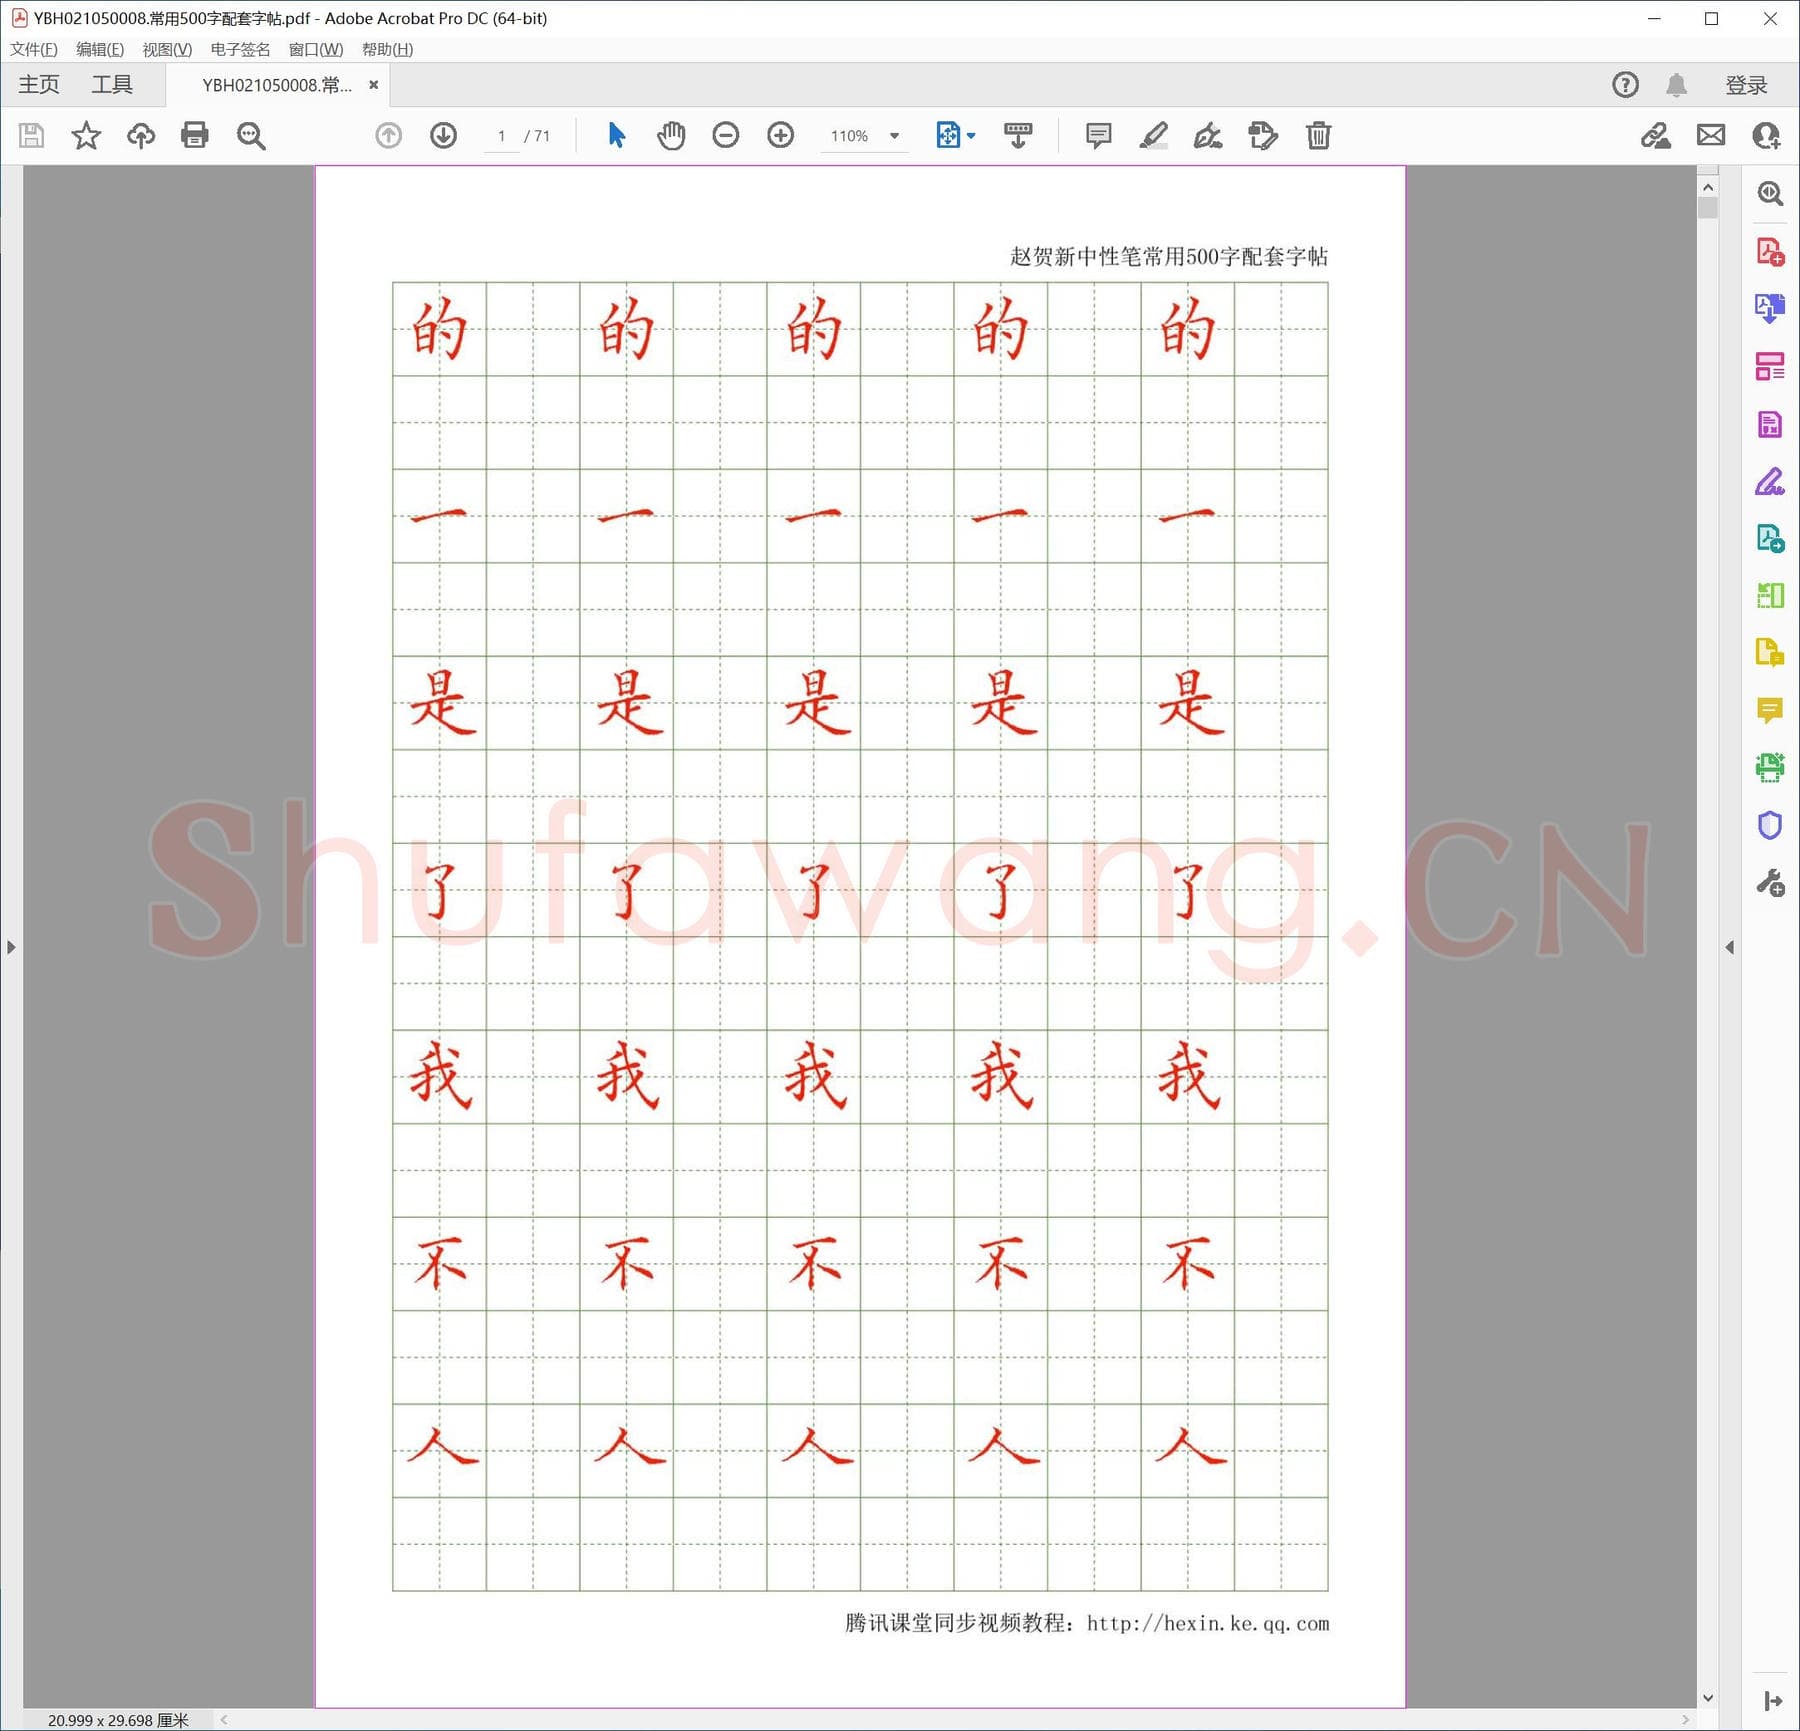Click the 登录 sign-in button

(x=1746, y=85)
